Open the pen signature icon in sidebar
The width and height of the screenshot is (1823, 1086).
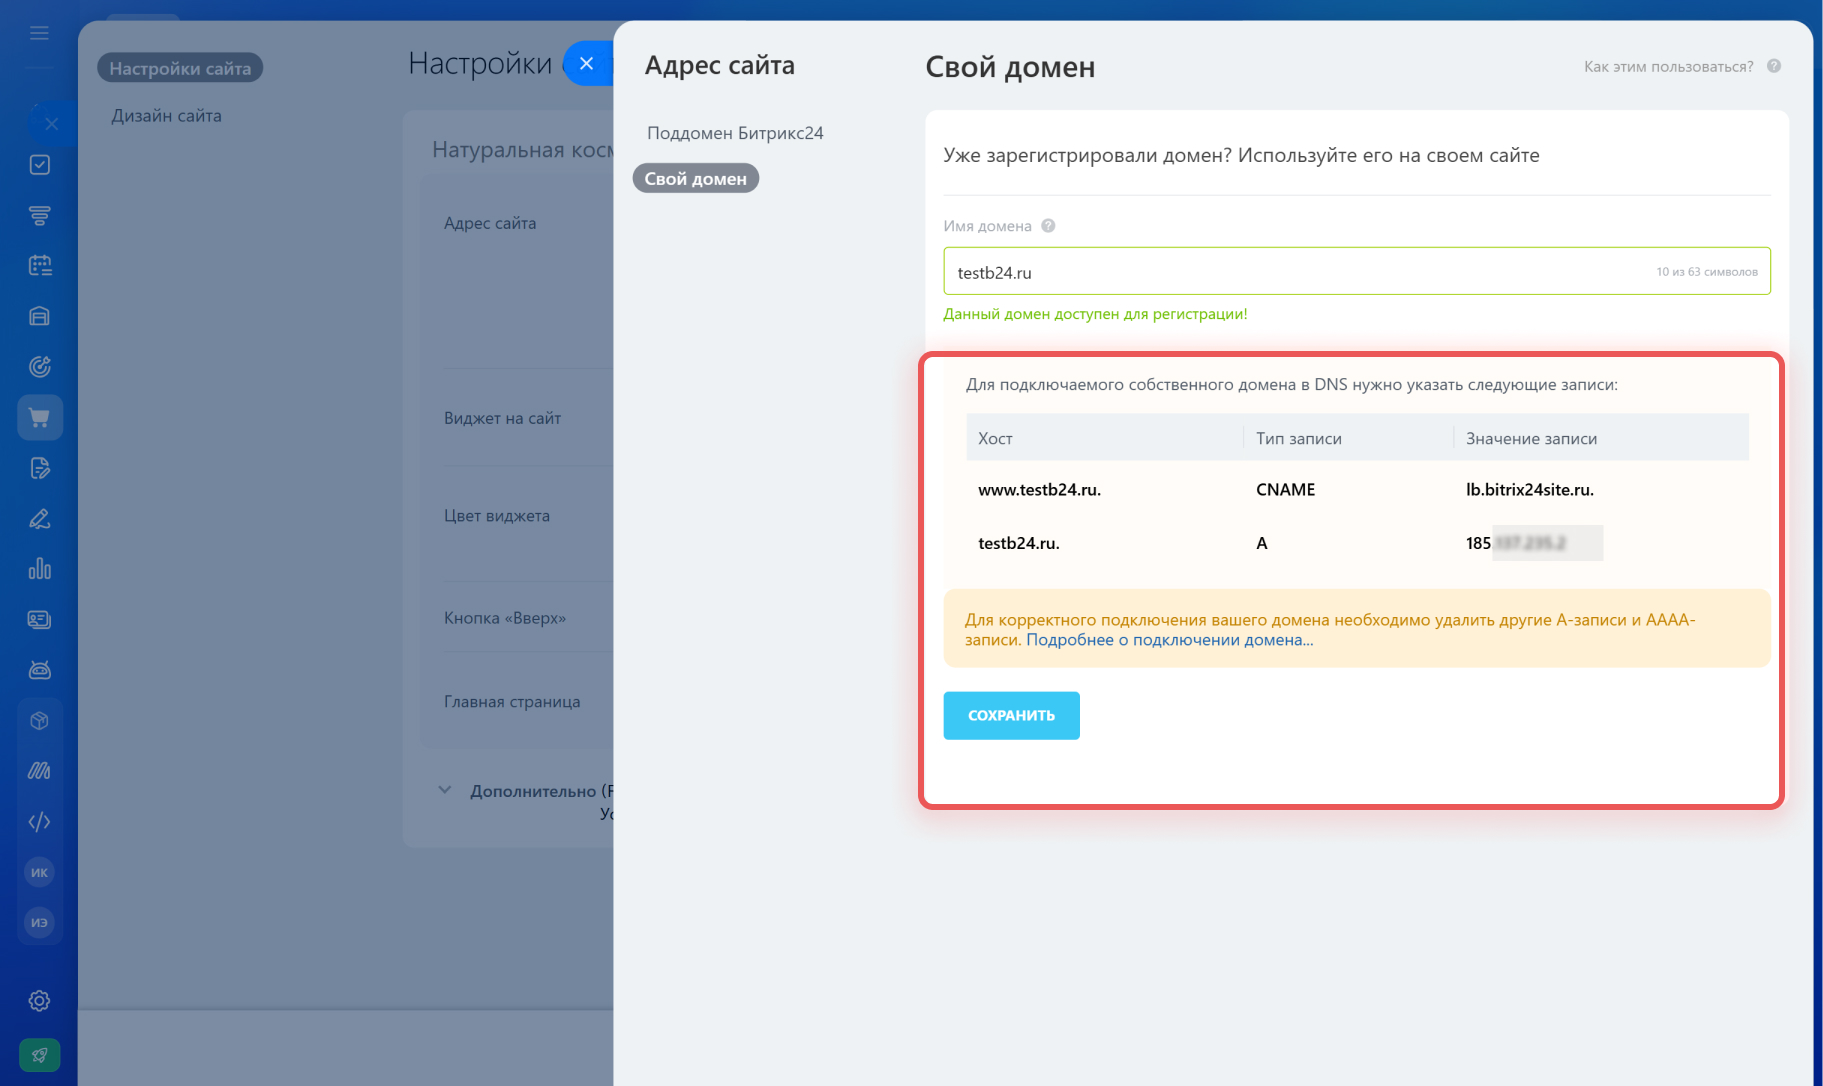[x=39, y=519]
